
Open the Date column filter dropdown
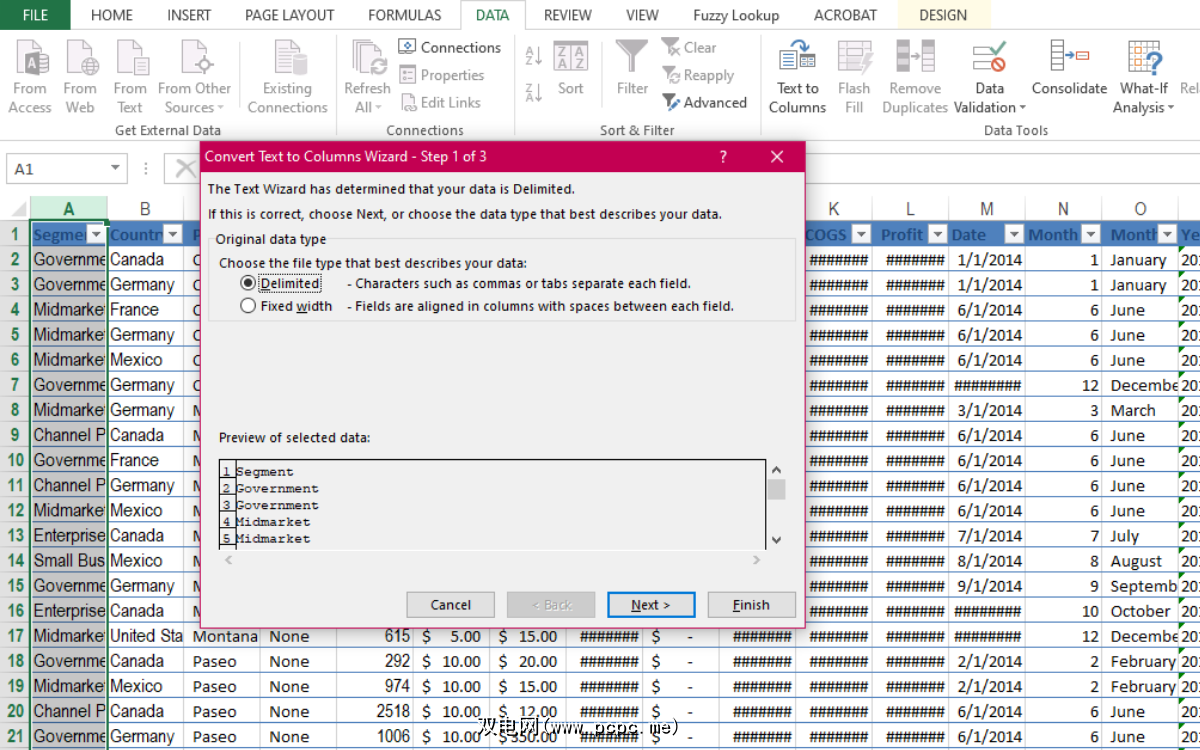click(1013, 235)
